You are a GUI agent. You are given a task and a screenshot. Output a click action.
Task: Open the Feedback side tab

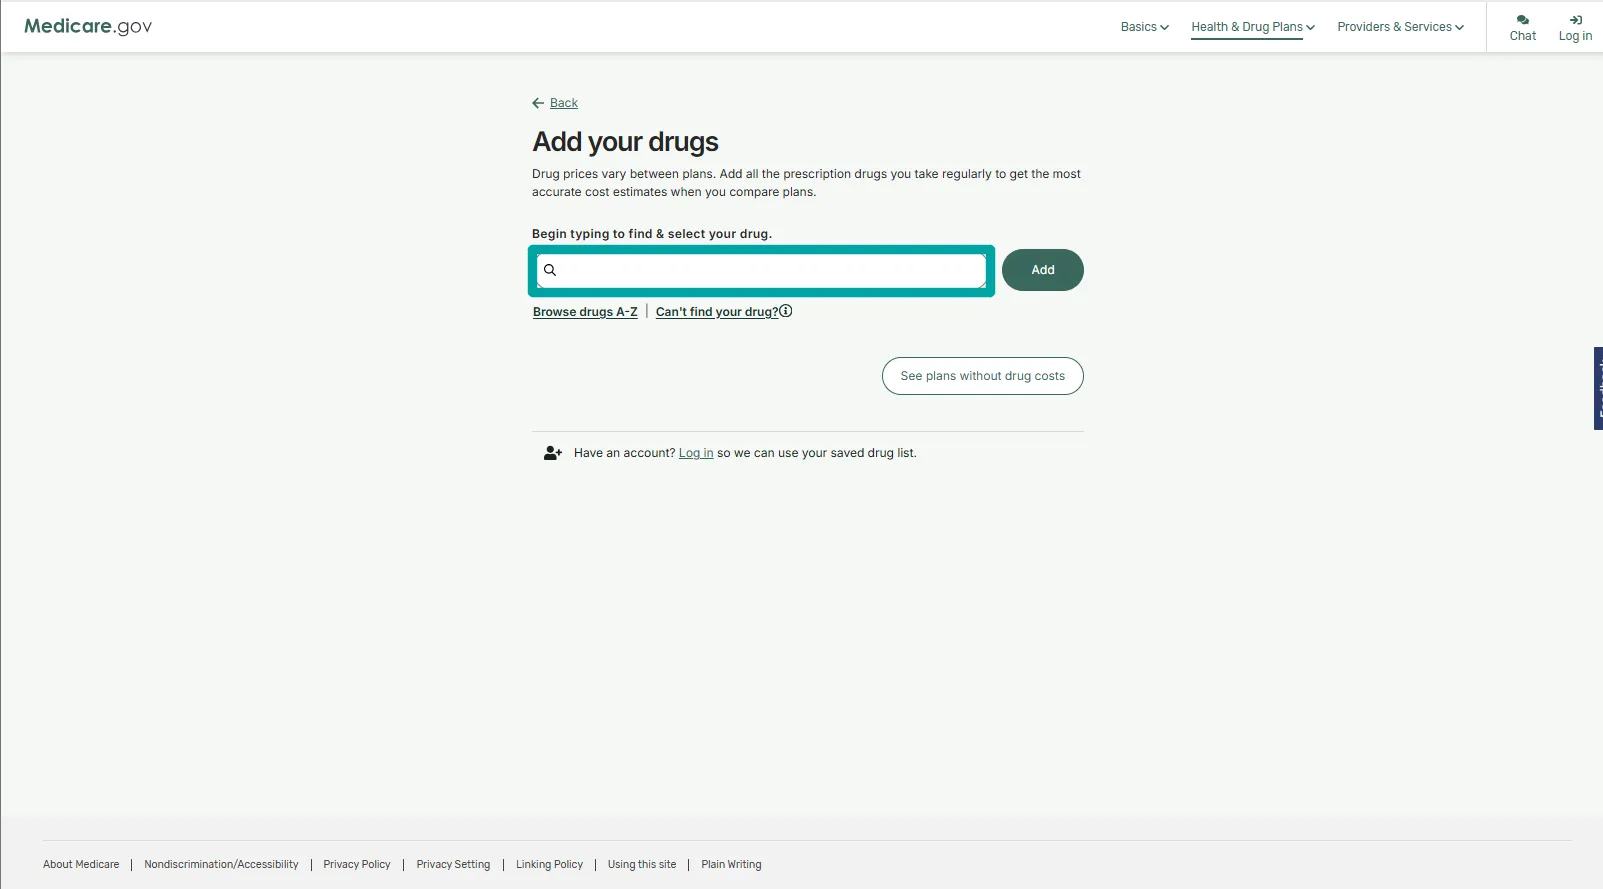pos(1598,388)
